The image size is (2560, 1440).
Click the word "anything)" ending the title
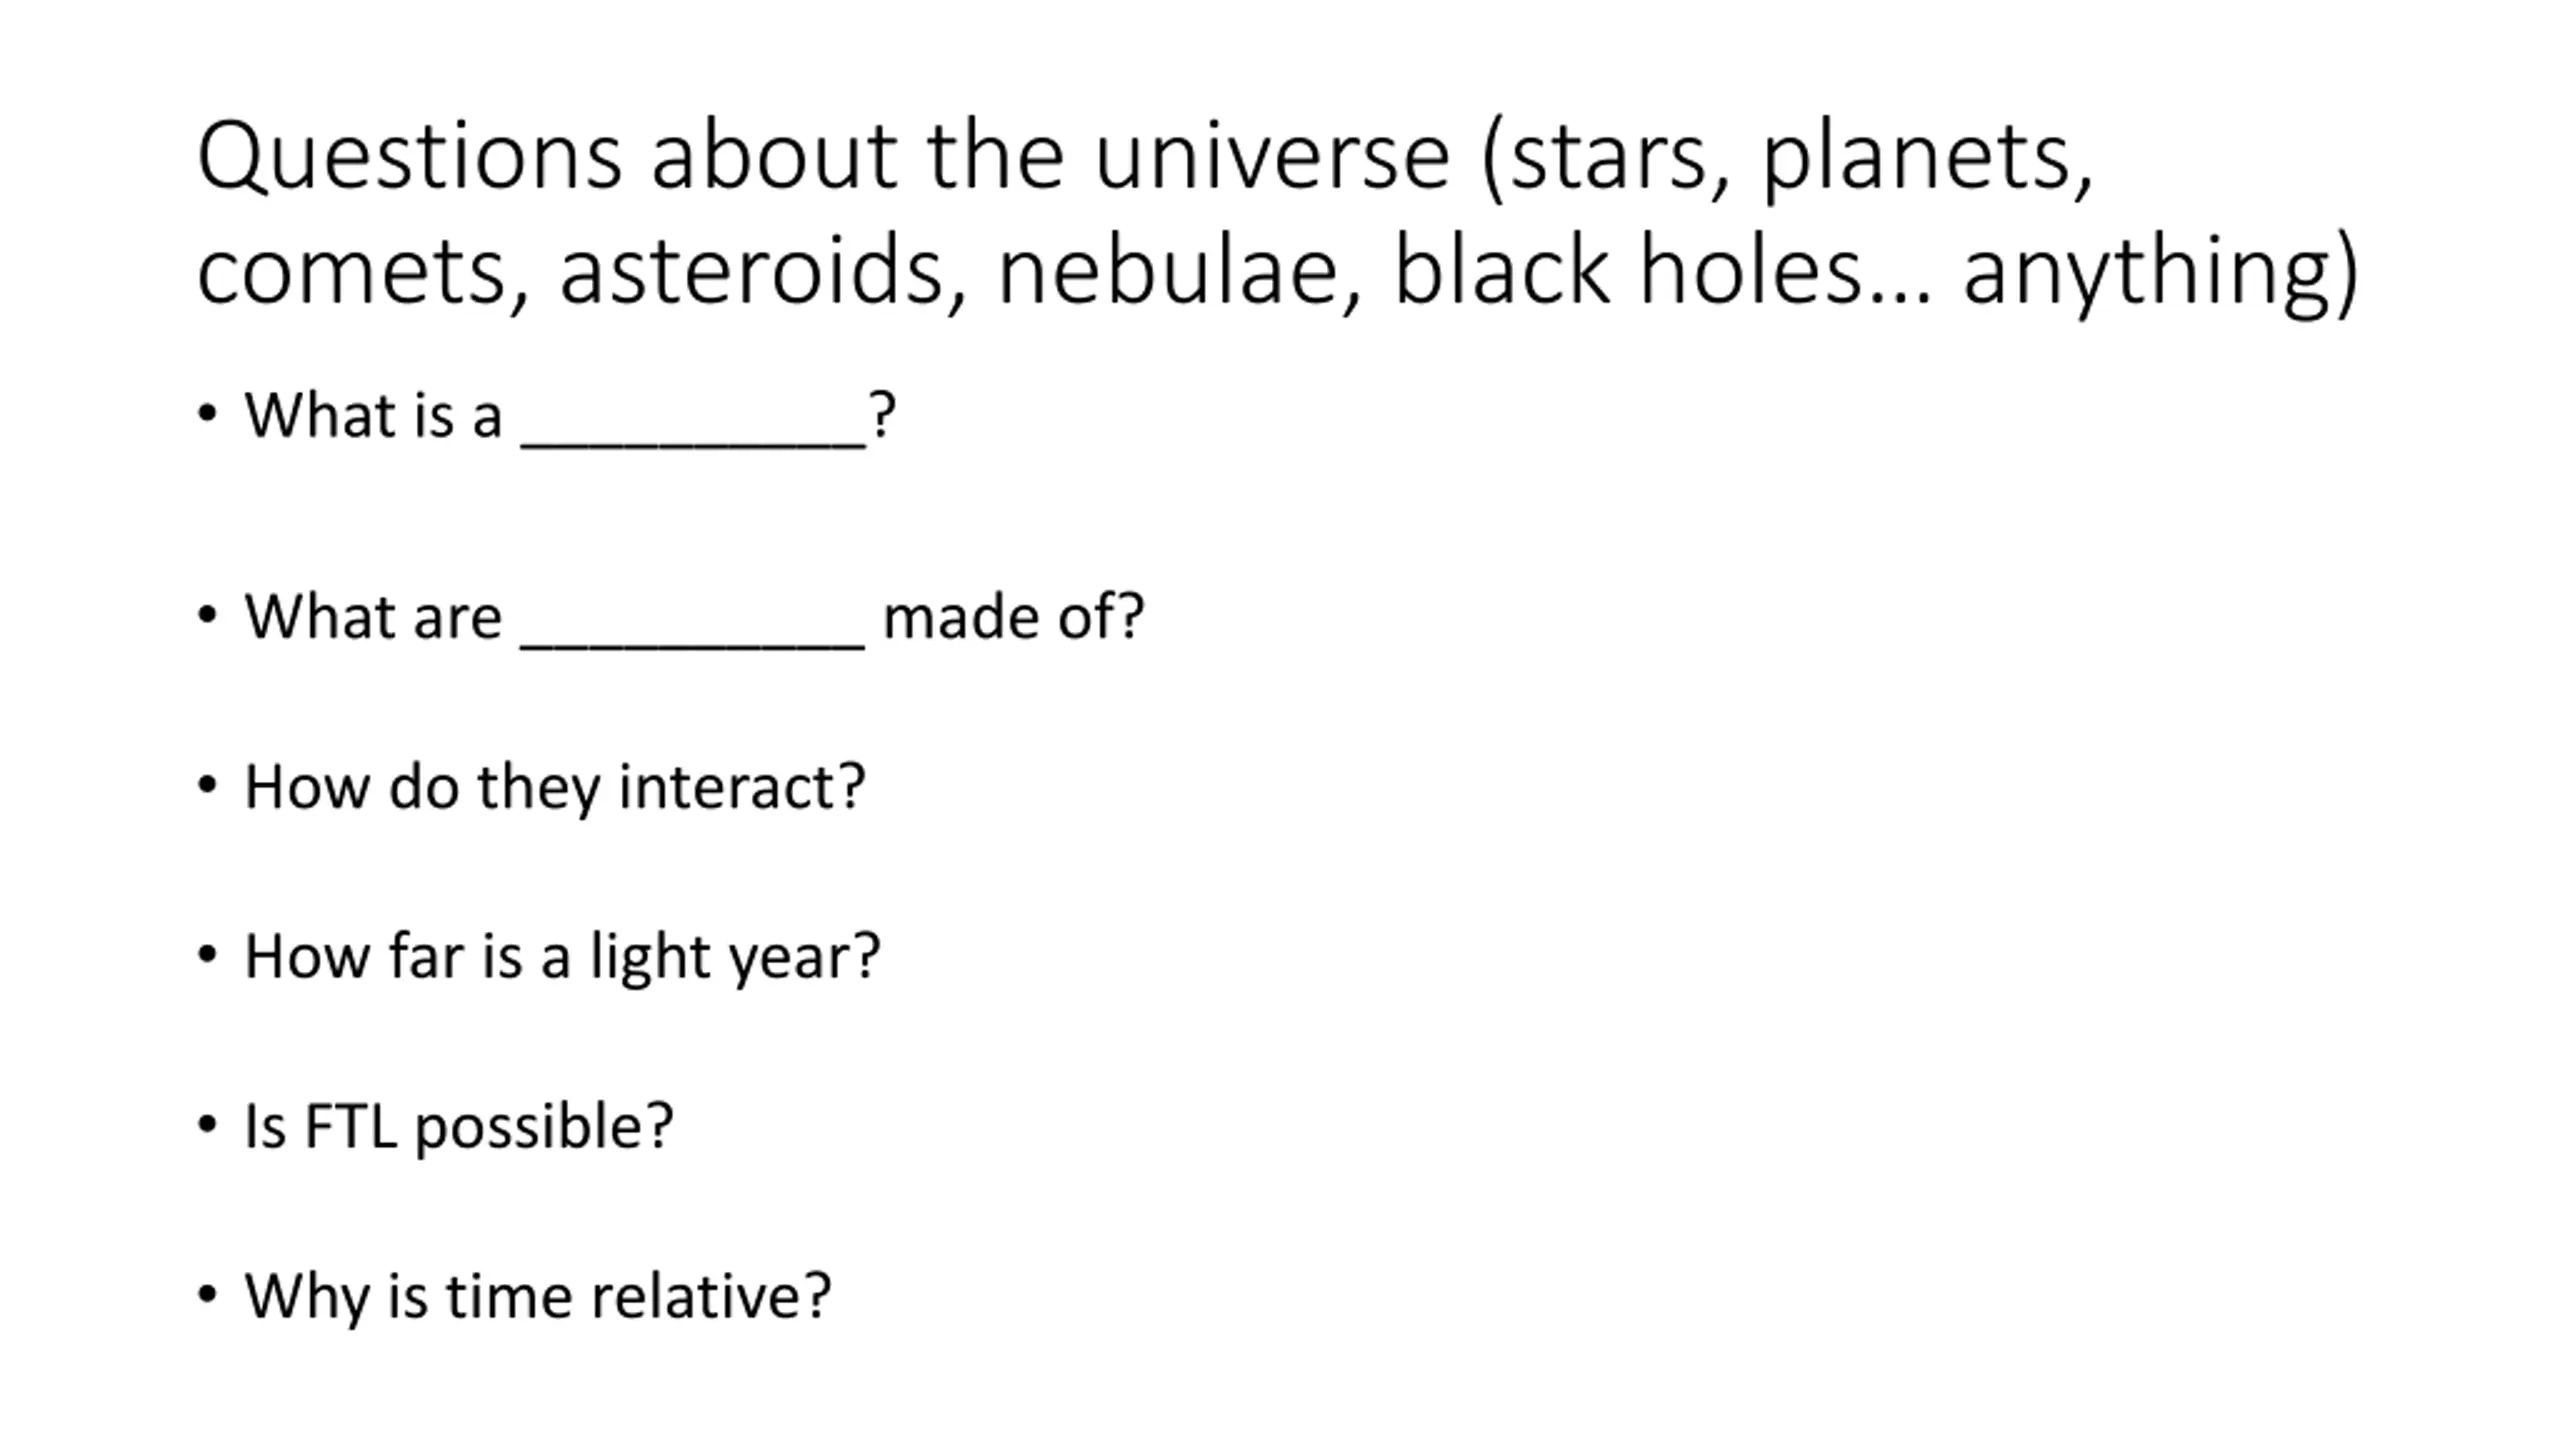2162,275
